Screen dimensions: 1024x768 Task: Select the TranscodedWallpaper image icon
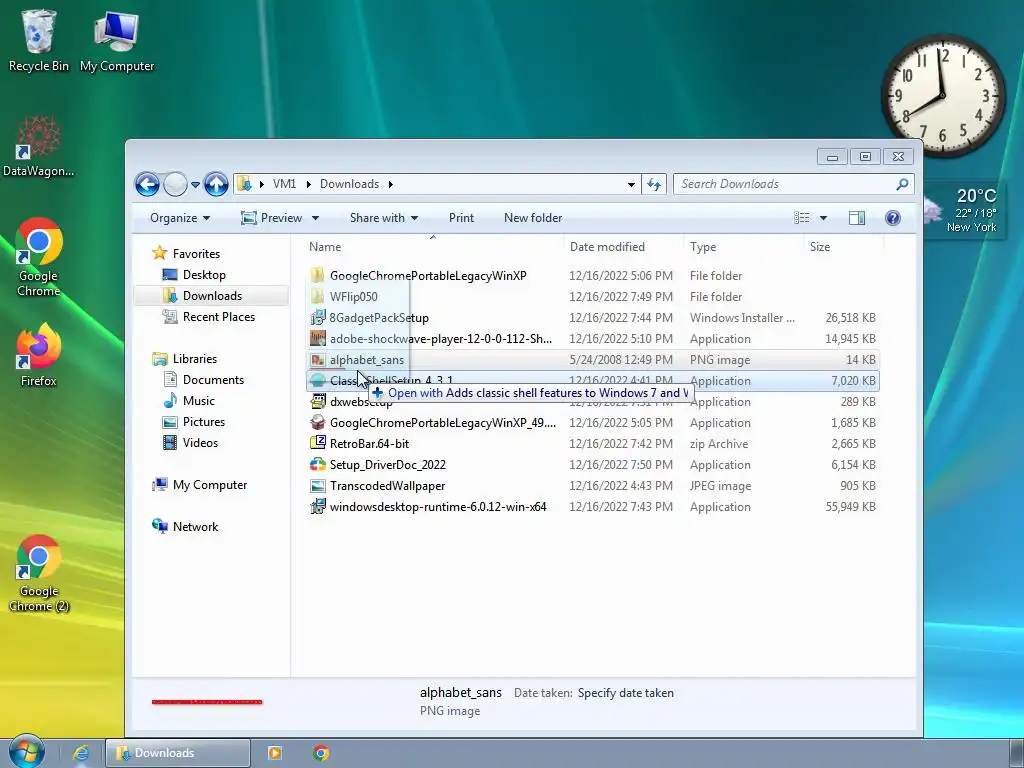coord(317,486)
